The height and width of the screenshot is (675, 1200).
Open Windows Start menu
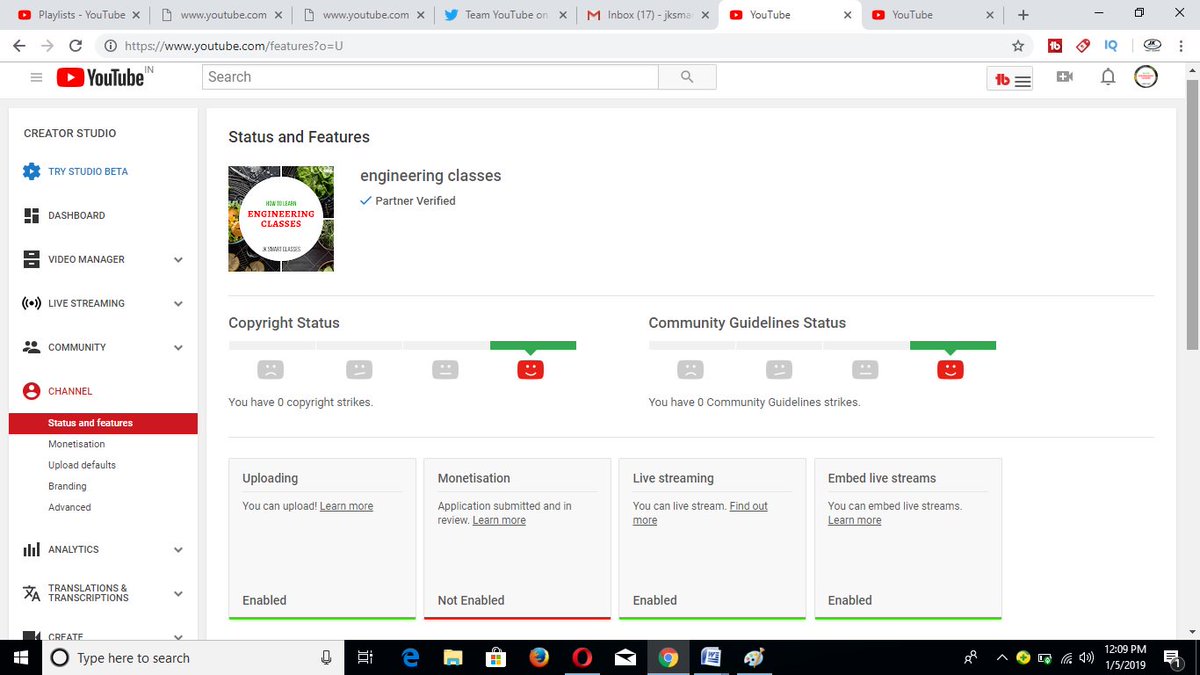point(19,657)
